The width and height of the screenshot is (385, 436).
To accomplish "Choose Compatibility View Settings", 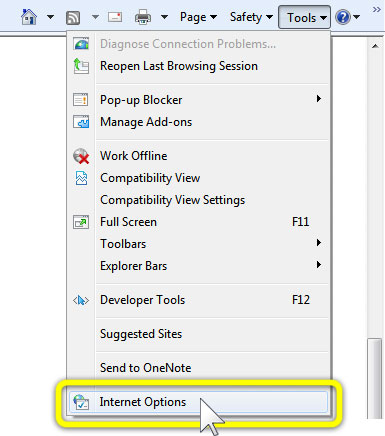I will tap(173, 200).
